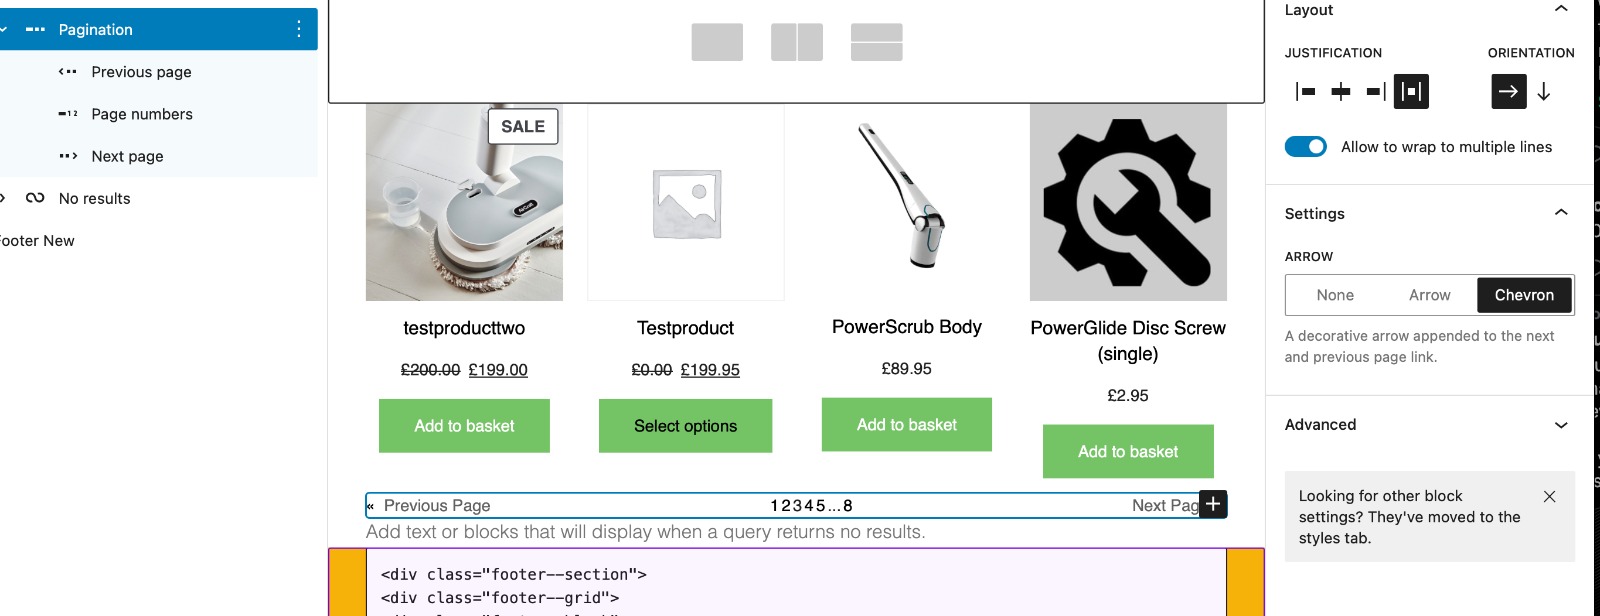Set orientation to vertical with the down arrow icon

tap(1545, 91)
